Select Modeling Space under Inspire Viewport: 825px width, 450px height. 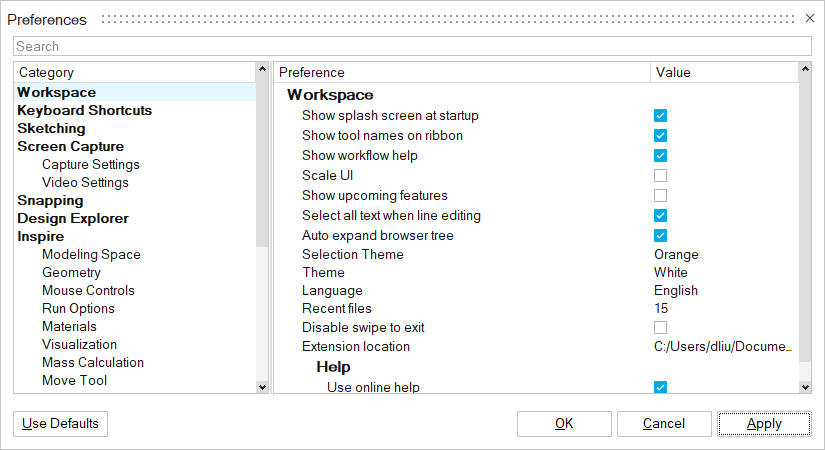pyautogui.click(x=91, y=255)
